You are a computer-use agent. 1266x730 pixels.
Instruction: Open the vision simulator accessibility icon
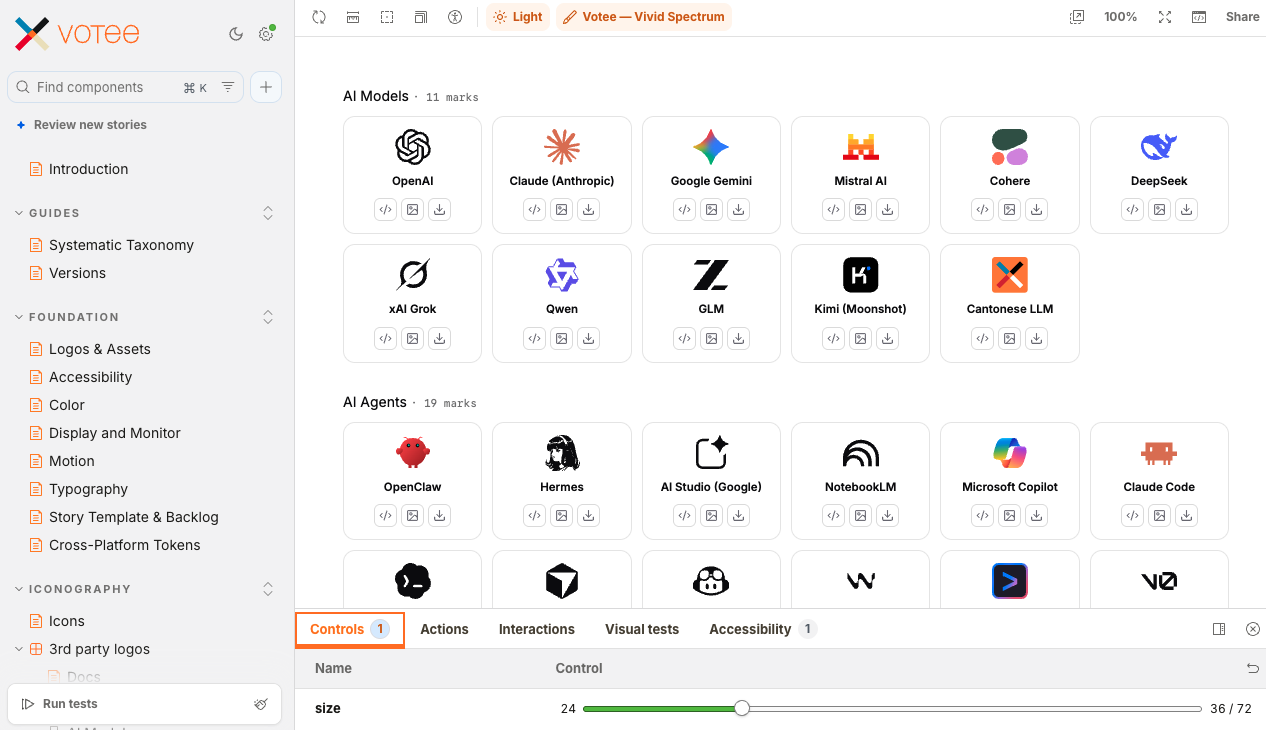[455, 17]
